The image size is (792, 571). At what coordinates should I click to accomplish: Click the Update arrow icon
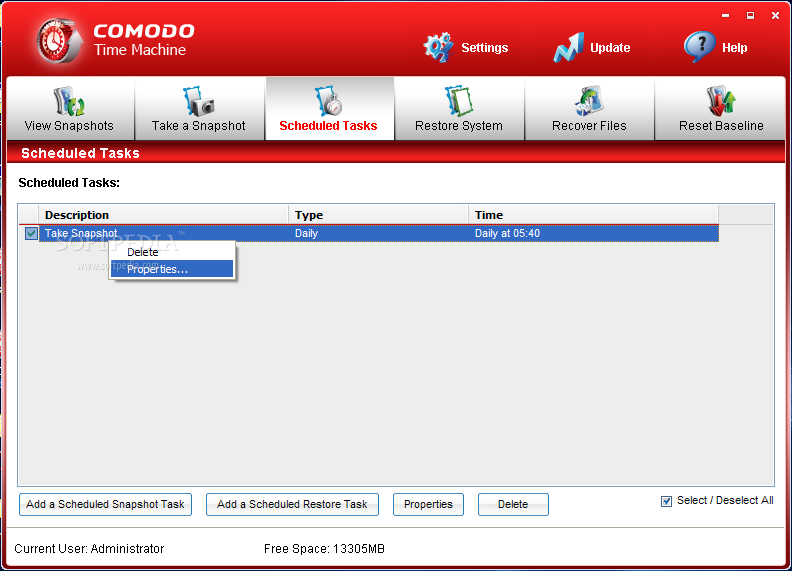coord(569,47)
